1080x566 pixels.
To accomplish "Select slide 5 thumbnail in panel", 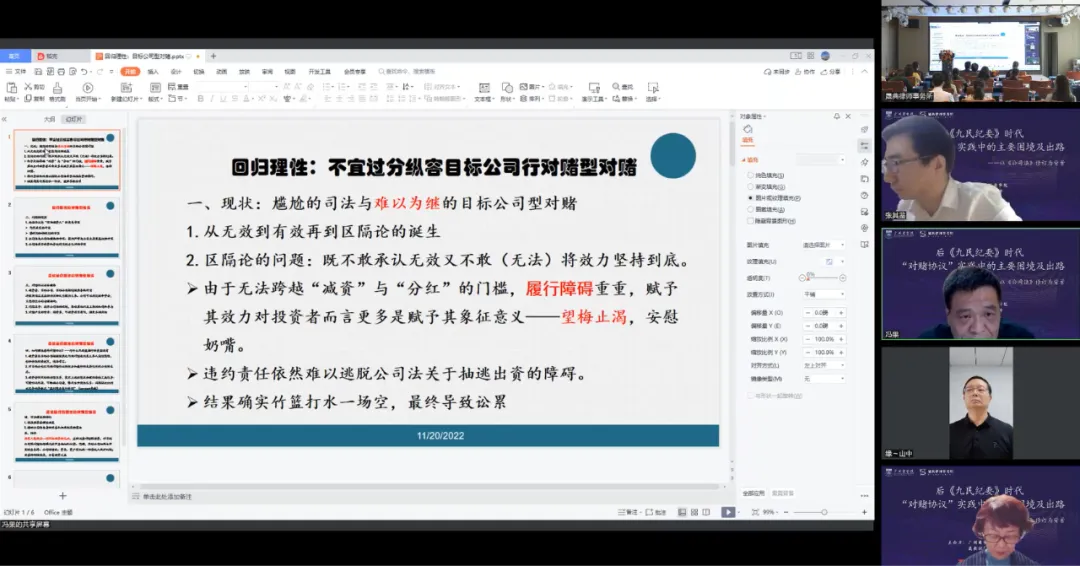I will pos(67,432).
